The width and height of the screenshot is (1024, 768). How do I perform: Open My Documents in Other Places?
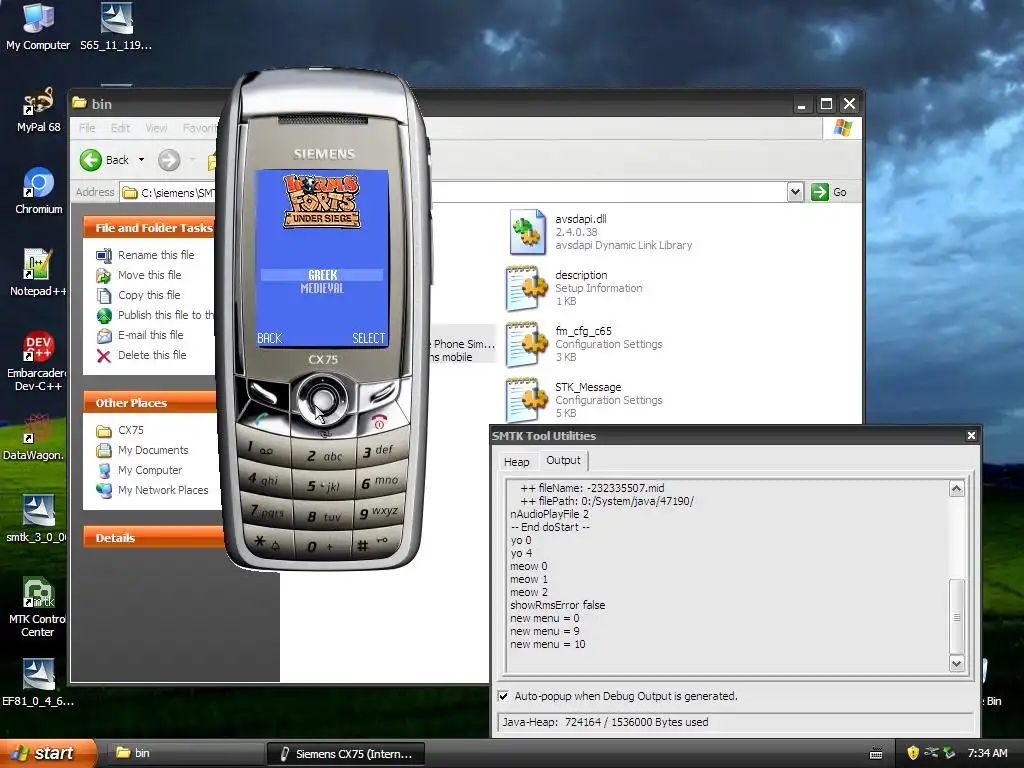(153, 450)
